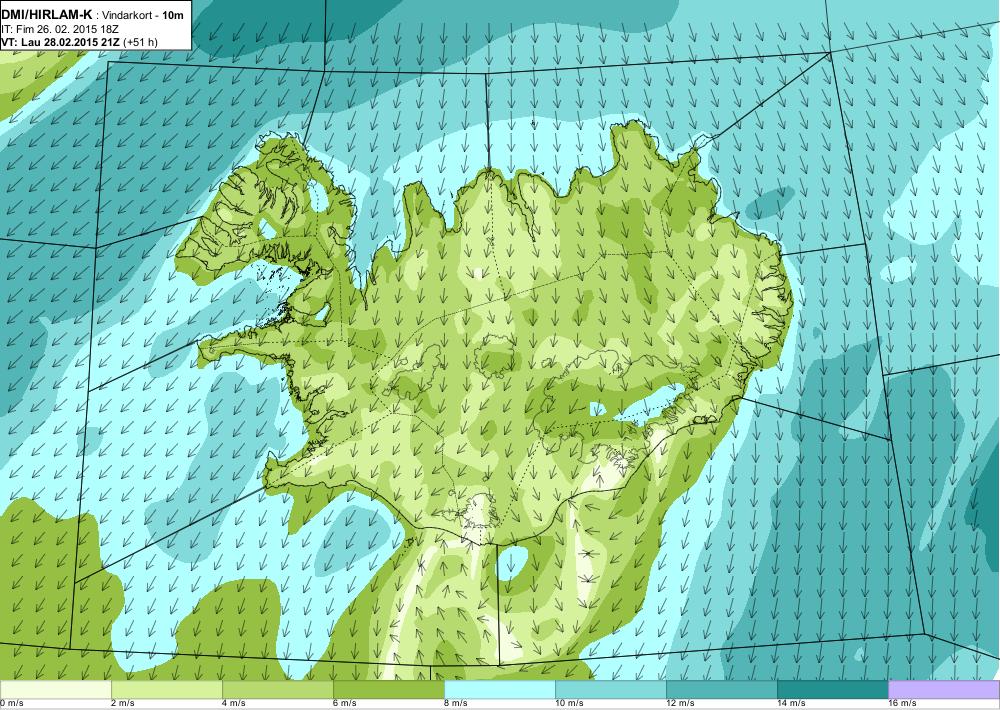Click the 2–4 m/s light green legend swatch

(166, 689)
